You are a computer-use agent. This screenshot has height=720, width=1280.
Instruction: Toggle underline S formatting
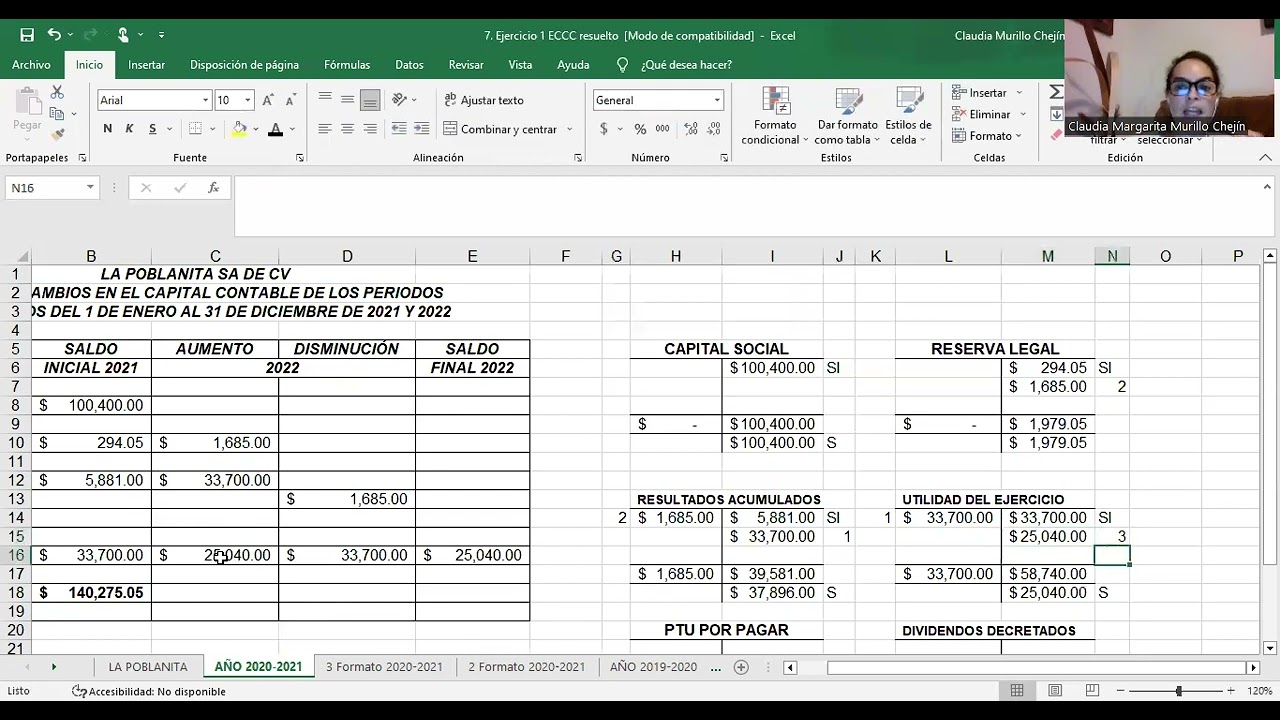(x=152, y=129)
